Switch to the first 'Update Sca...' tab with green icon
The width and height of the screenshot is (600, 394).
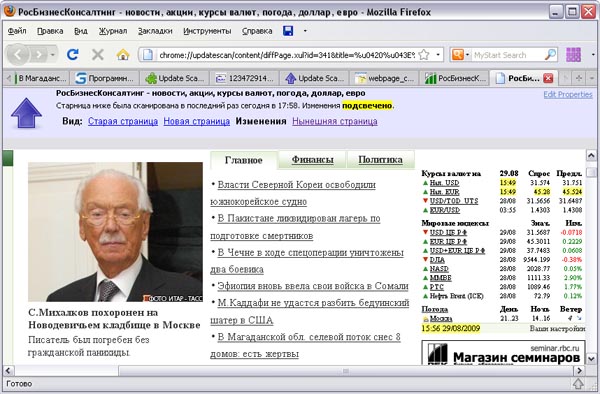(x=174, y=78)
